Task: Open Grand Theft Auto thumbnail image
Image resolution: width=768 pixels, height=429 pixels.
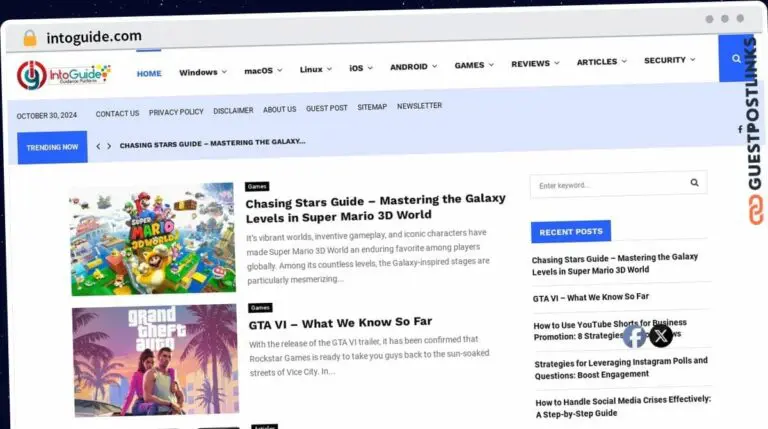Action: tap(155, 360)
